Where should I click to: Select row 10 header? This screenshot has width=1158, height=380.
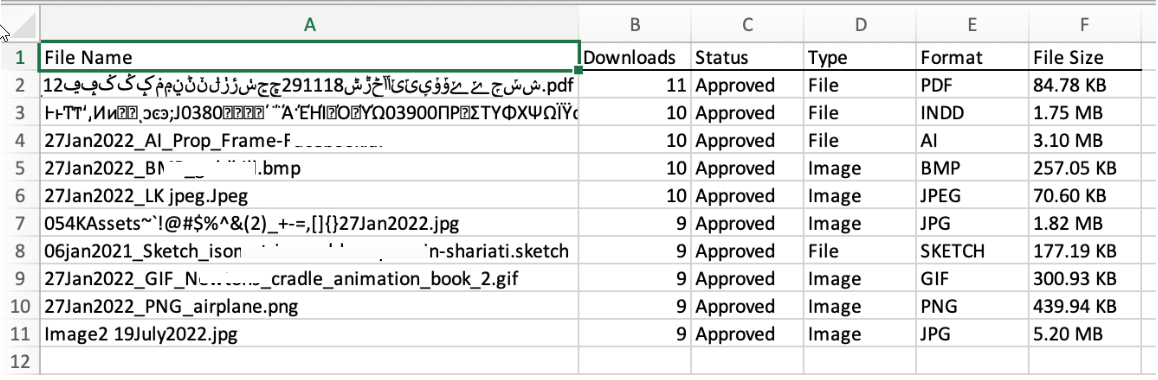[x=19, y=306]
